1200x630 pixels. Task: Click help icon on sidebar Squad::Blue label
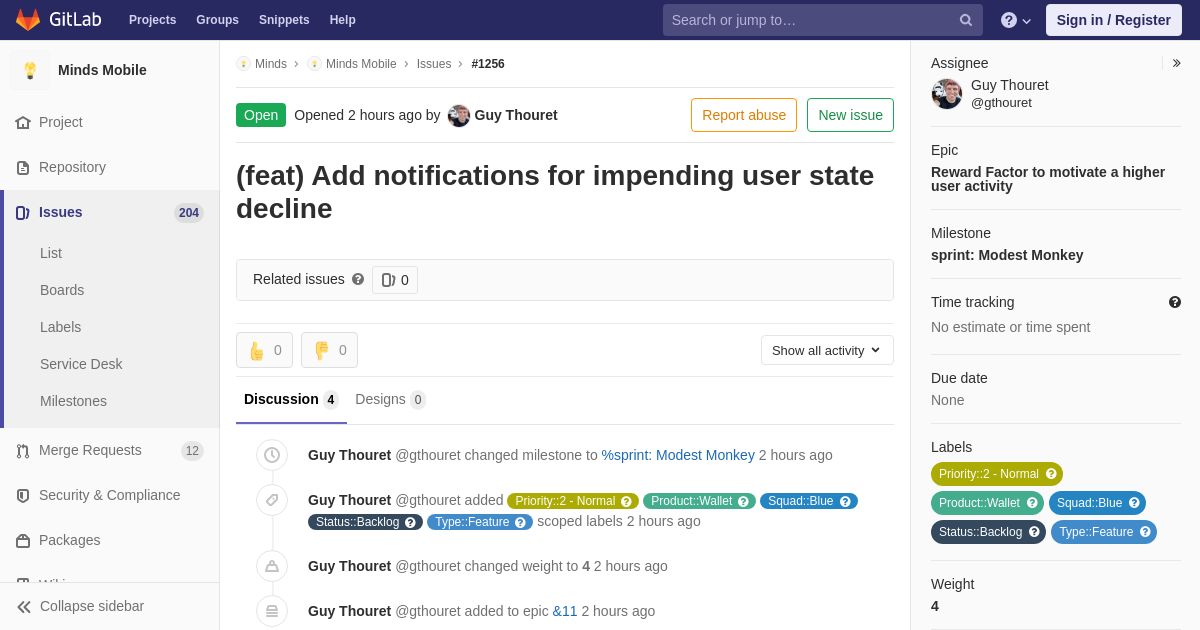[x=1134, y=503]
